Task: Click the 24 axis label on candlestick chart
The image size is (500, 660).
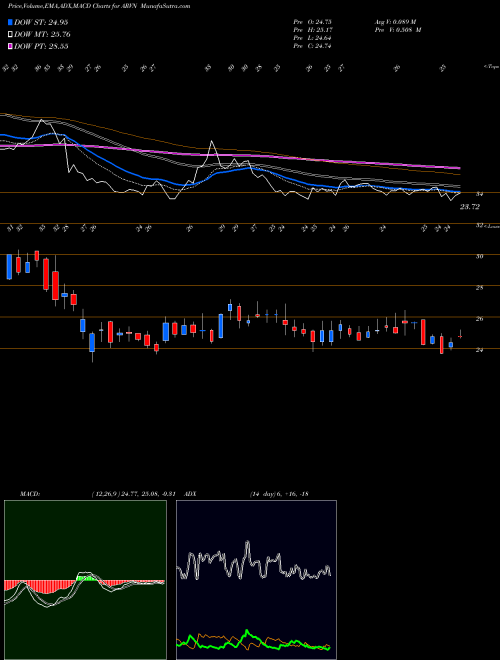Action: [479, 350]
